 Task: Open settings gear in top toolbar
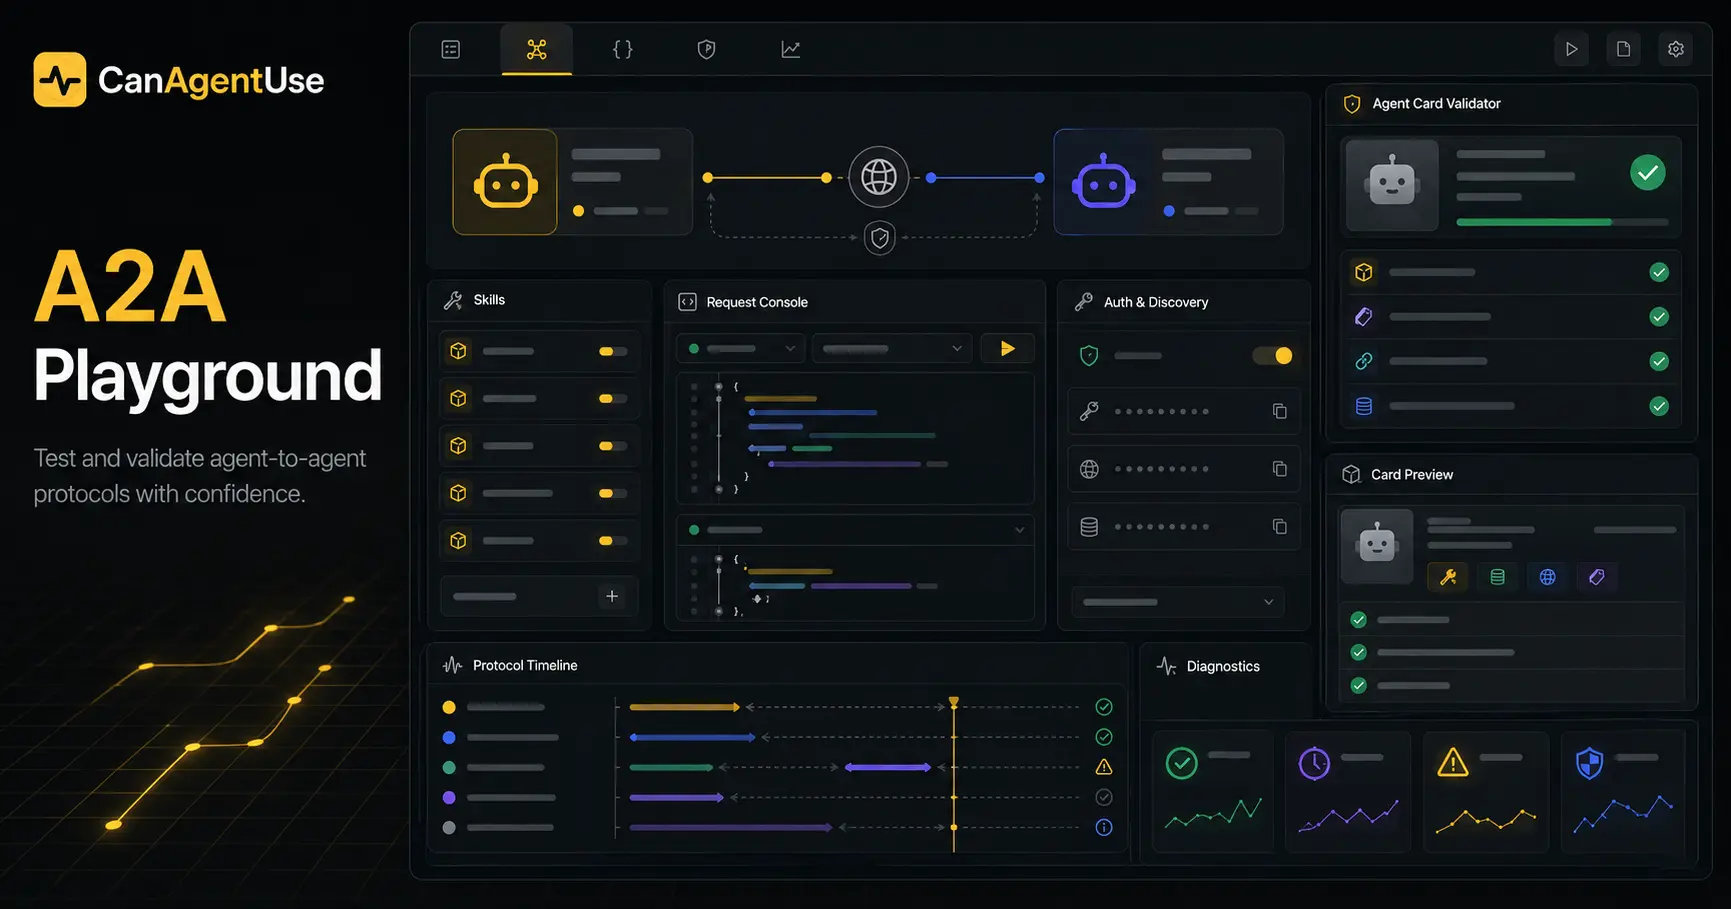pos(1676,49)
